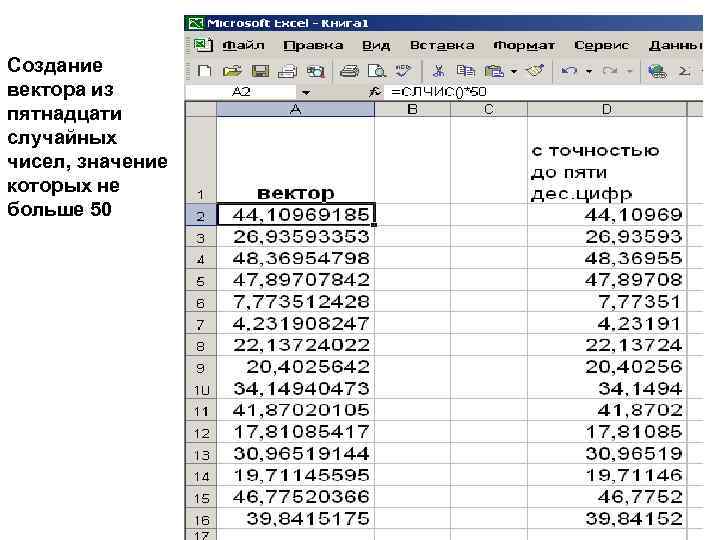Open the Данные menu
Viewport: 720px width, 540px height.
click(675, 45)
